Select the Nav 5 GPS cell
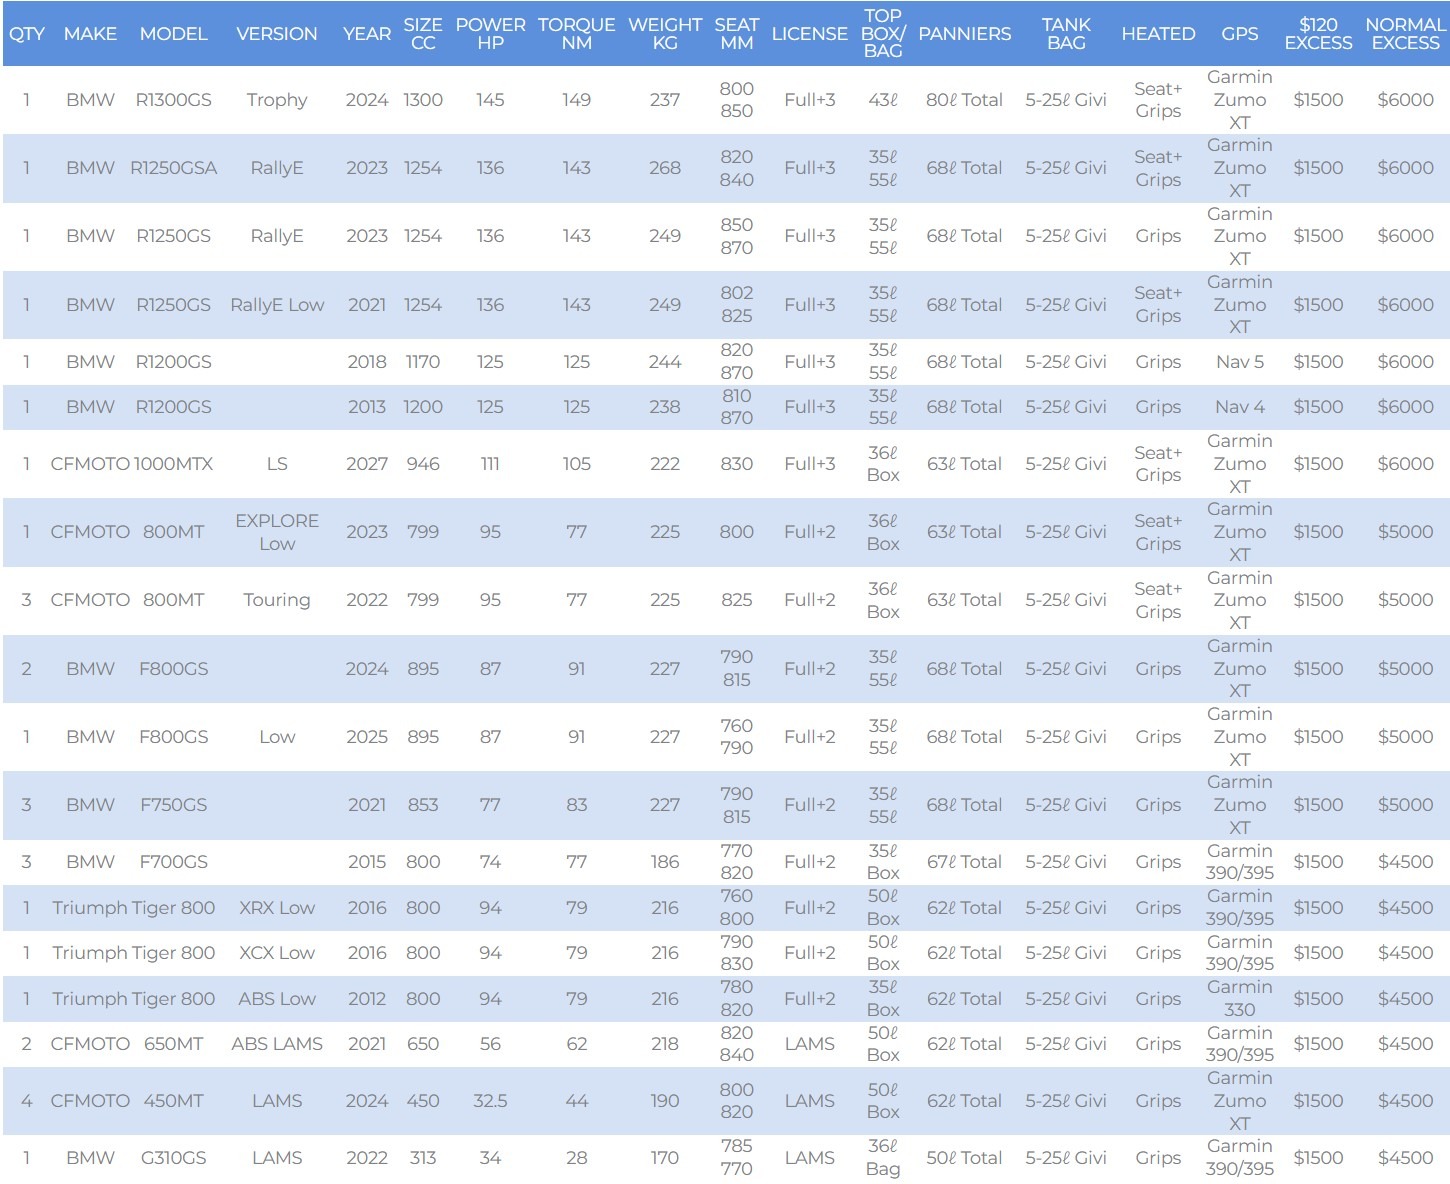 point(1240,362)
